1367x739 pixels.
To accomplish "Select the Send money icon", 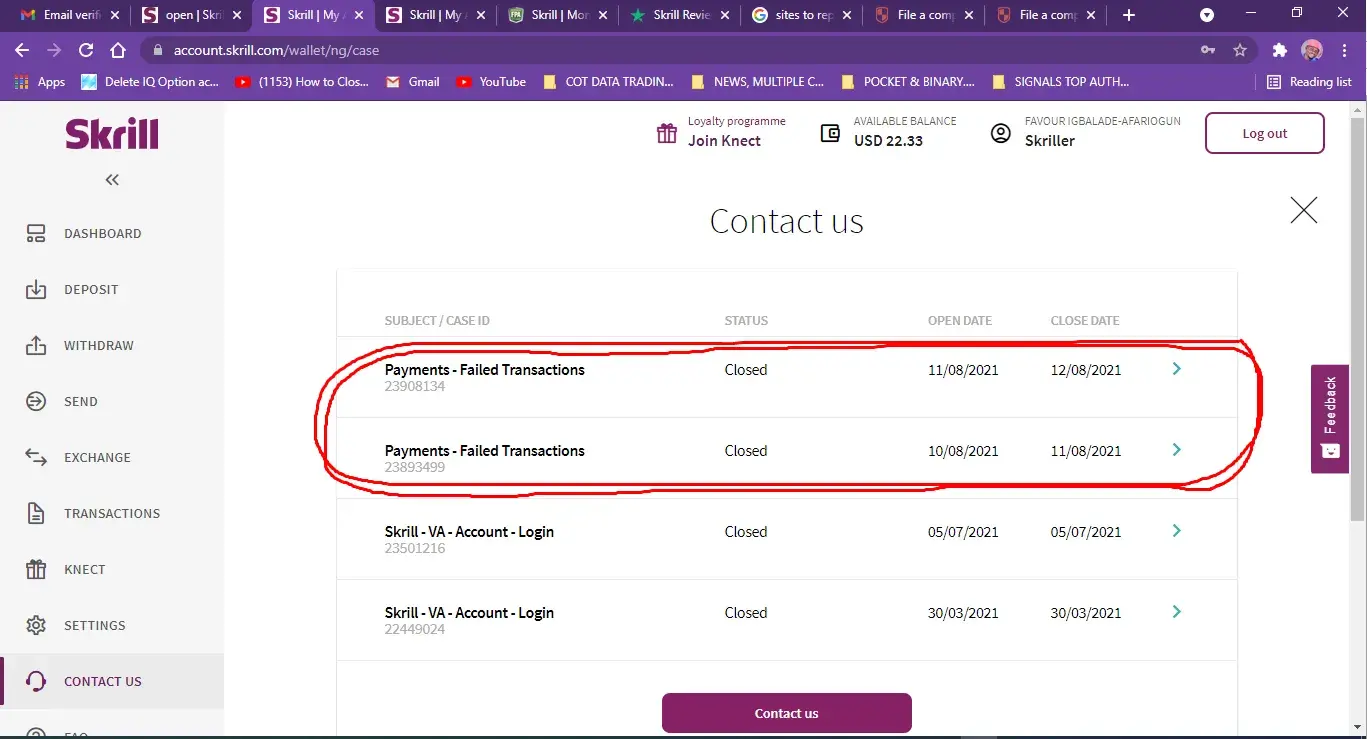I will tap(36, 402).
